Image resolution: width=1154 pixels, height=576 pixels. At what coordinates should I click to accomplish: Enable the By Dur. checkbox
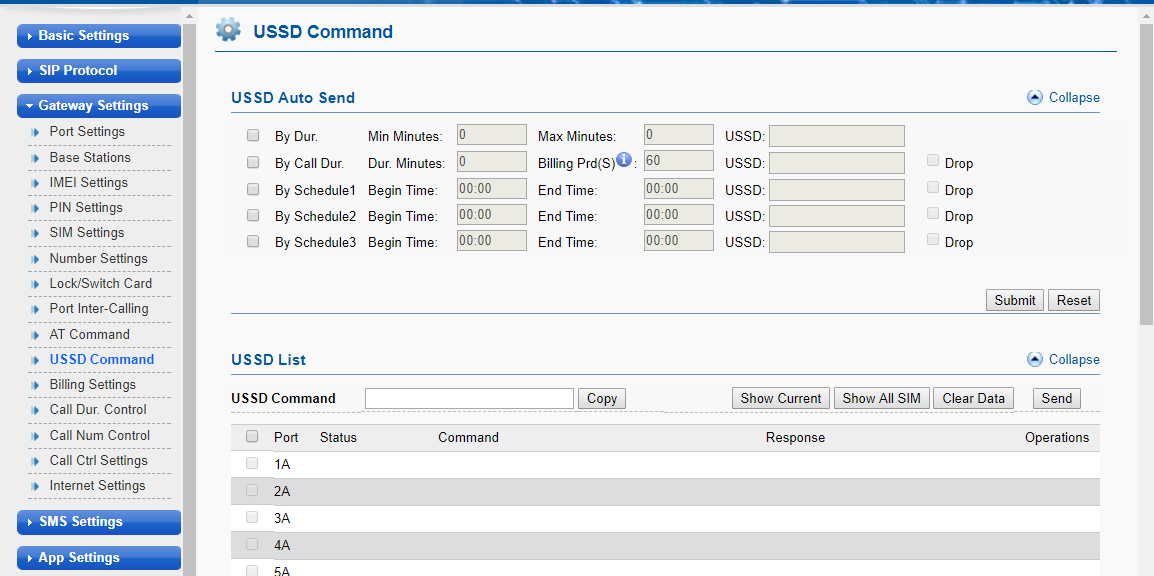point(253,135)
